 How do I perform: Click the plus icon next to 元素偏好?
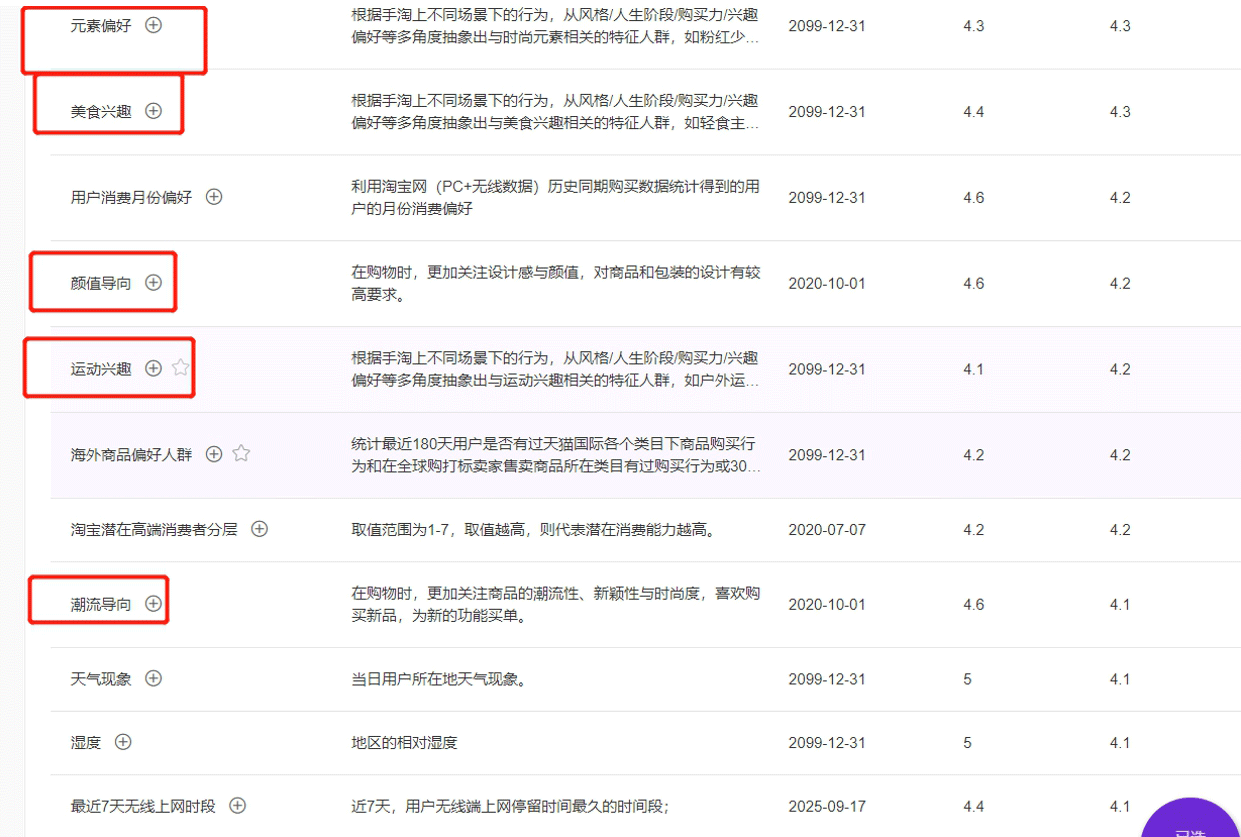pyautogui.click(x=153, y=26)
